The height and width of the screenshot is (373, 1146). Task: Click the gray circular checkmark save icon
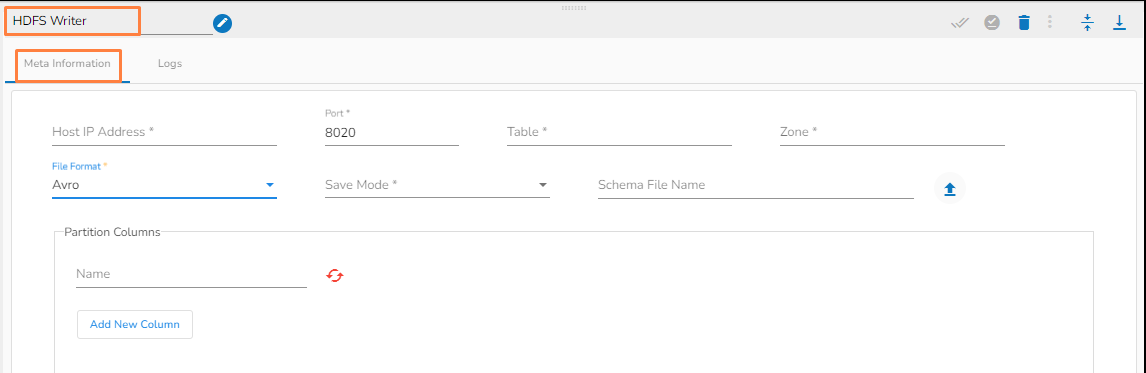pyautogui.click(x=992, y=23)
